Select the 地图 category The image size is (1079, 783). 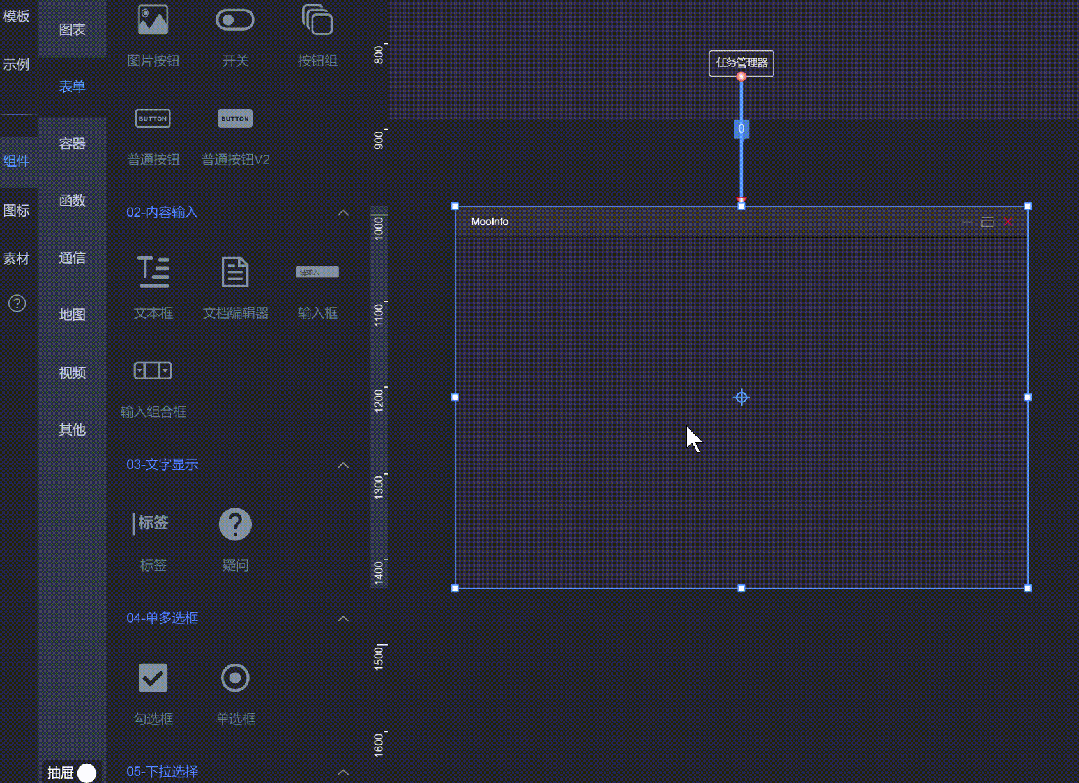72,314
